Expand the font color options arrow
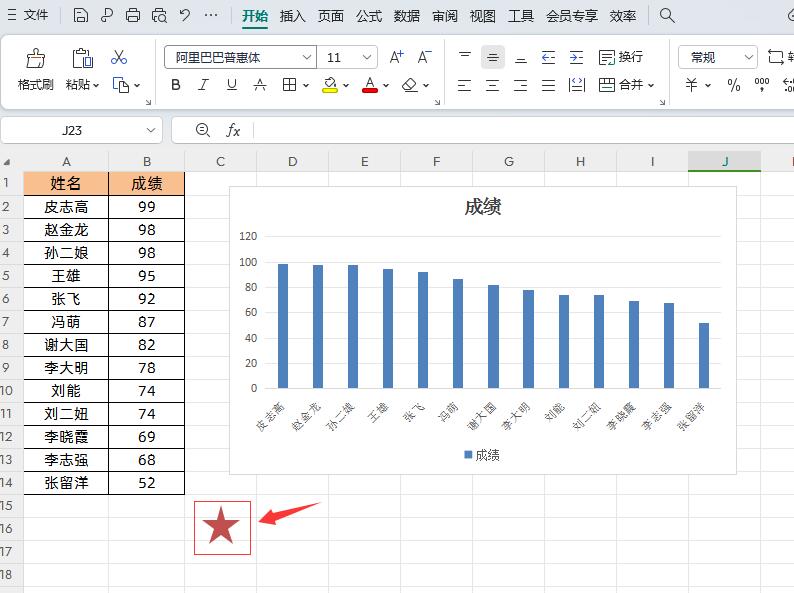 (386, 85)
